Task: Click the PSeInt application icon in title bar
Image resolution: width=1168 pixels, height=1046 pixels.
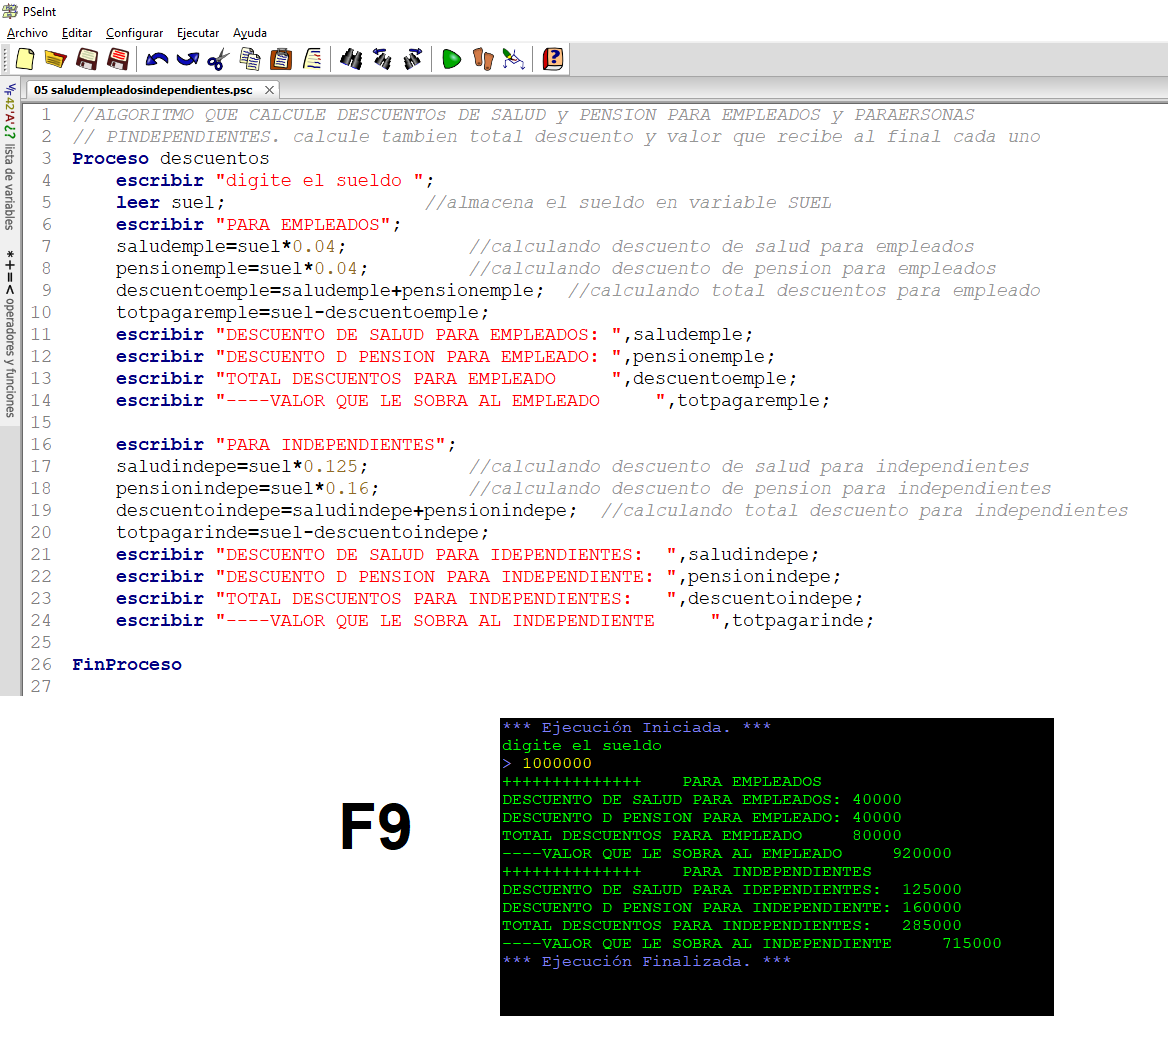Action: (x=10, y=11)
